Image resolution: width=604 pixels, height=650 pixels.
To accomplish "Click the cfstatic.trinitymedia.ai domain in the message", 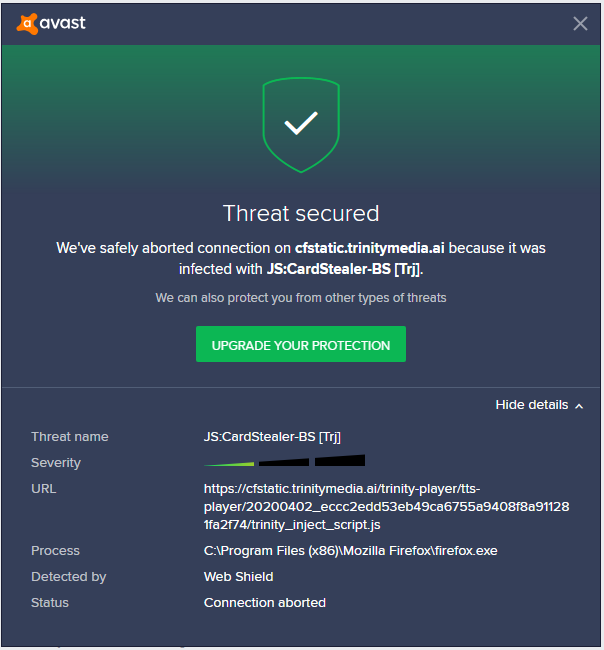I will pos(369,248).
